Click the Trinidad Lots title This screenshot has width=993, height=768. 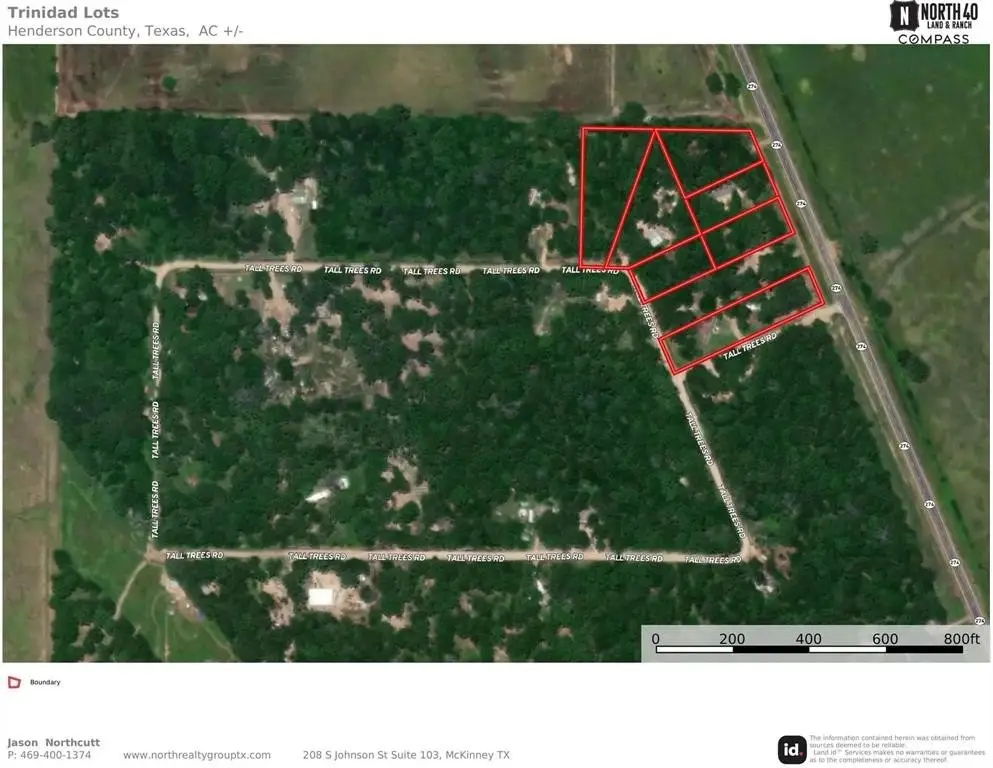(x=63, y=13)
